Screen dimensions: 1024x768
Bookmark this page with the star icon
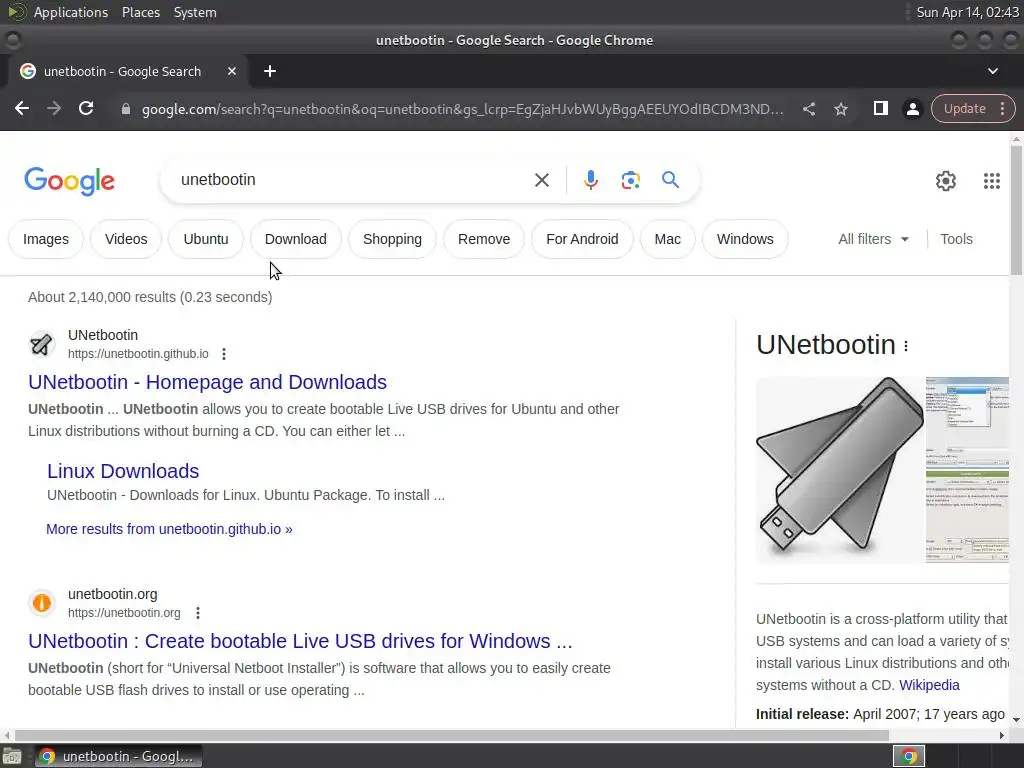click(841, 109)
